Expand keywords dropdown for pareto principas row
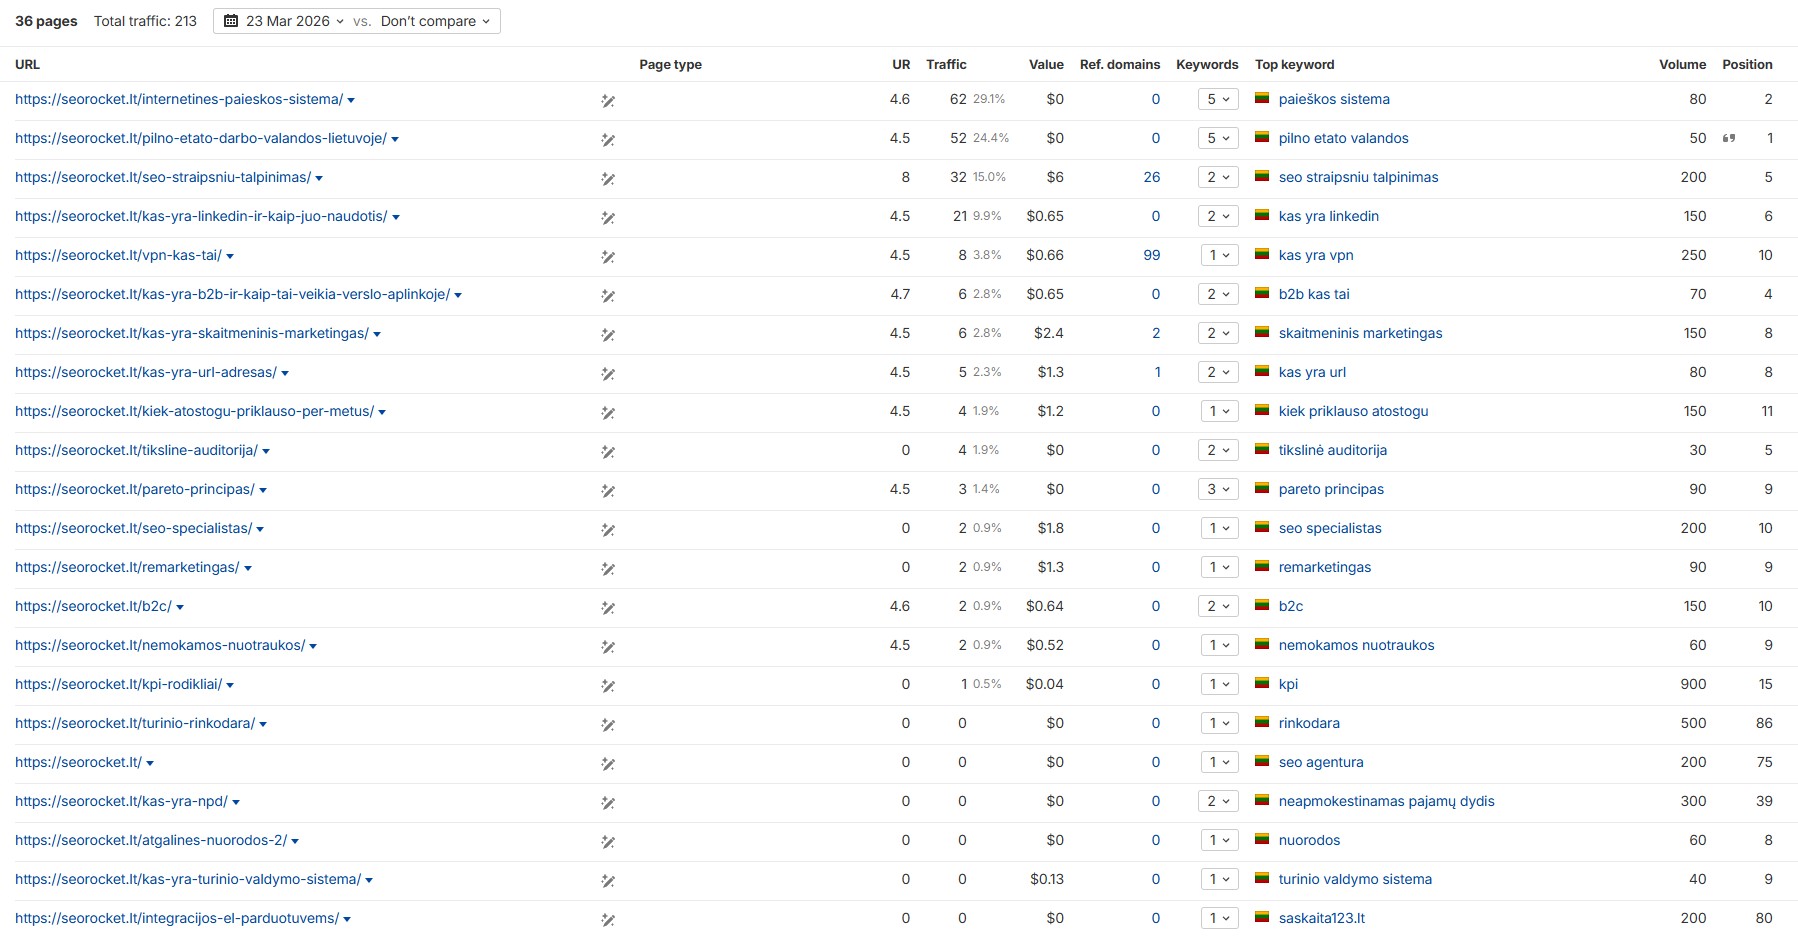 click(1218, 489)
